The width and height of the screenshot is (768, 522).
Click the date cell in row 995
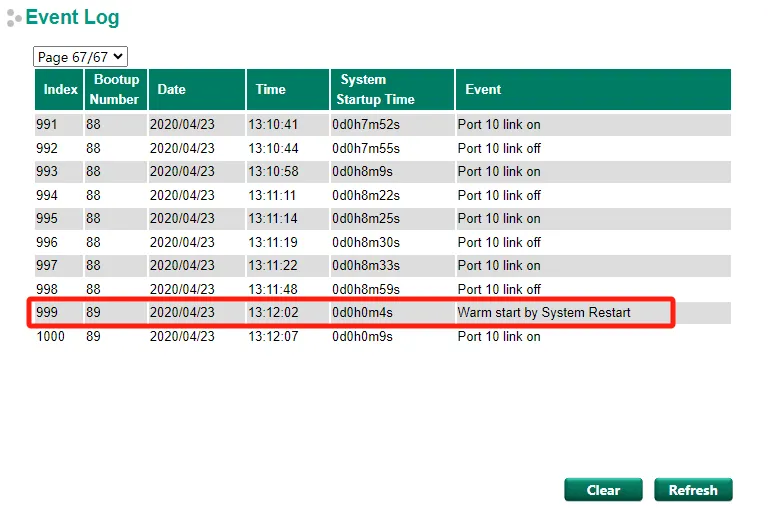tap(182, 218)
